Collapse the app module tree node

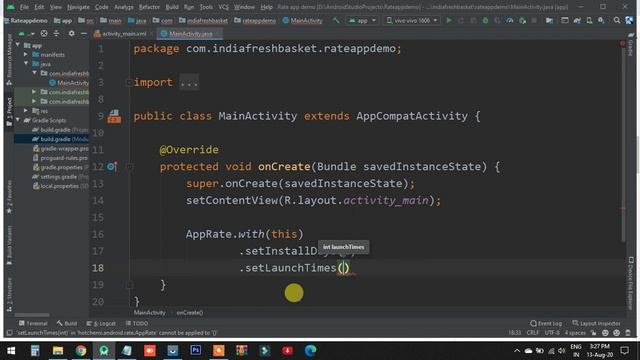[18, 45]
